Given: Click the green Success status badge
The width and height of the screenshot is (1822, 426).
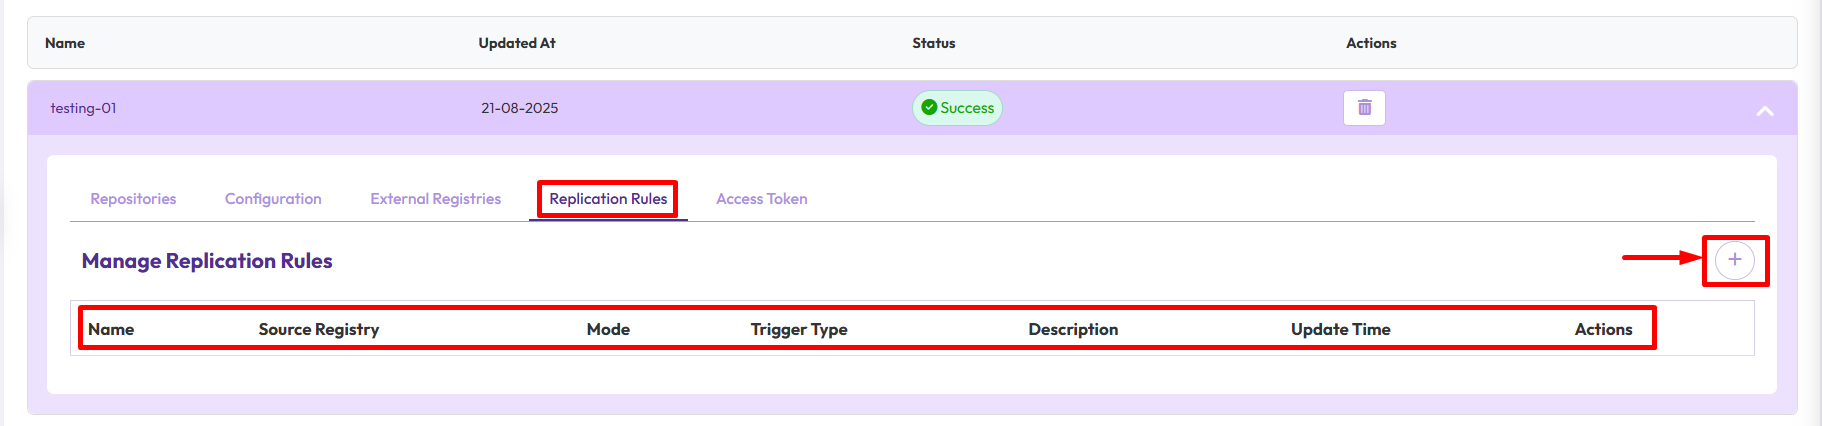Looking at the screenshot, I should tap(957, 108).
